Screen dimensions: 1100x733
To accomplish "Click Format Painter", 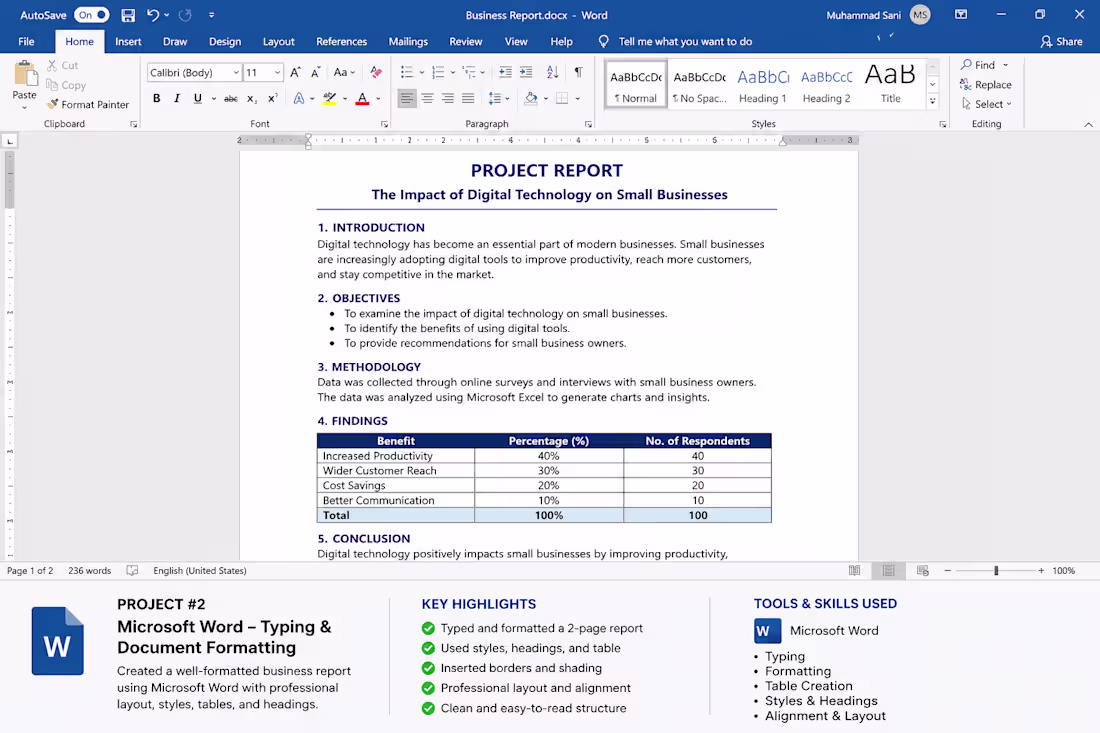I will (x=88, y=104).
